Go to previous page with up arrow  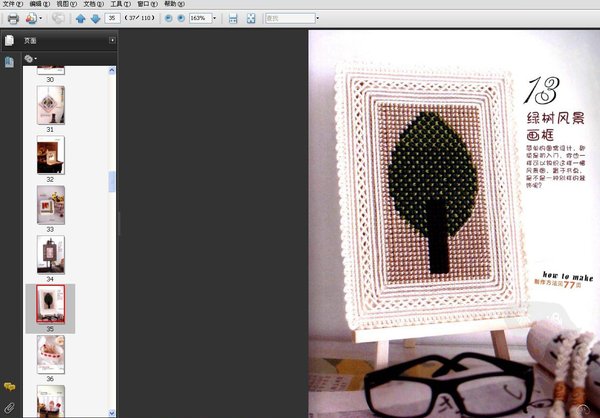pos(80,18)
